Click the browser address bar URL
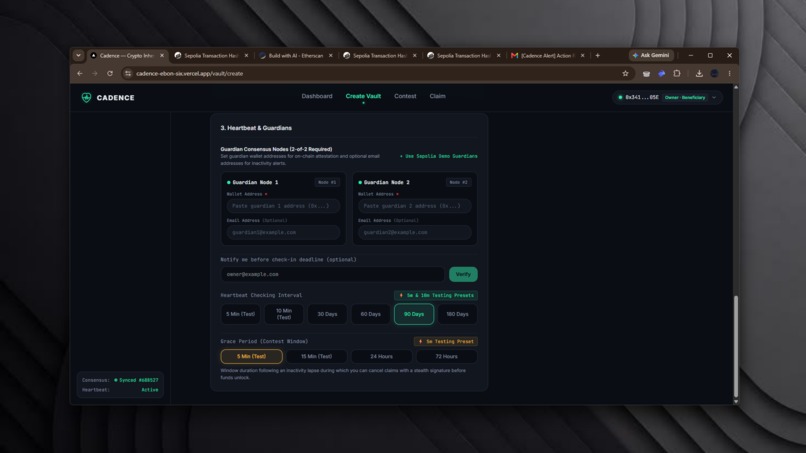Image resolution: width=806 pixels, height=453 pixels. coord(190,74)
